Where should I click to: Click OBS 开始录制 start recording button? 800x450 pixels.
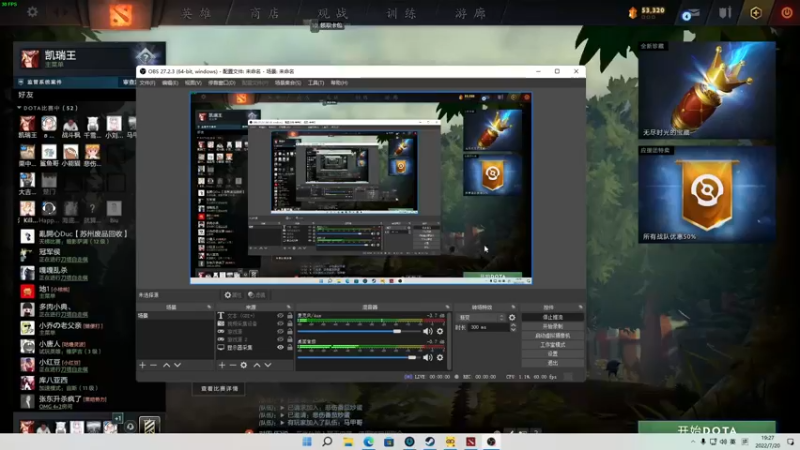coord(553,327)
